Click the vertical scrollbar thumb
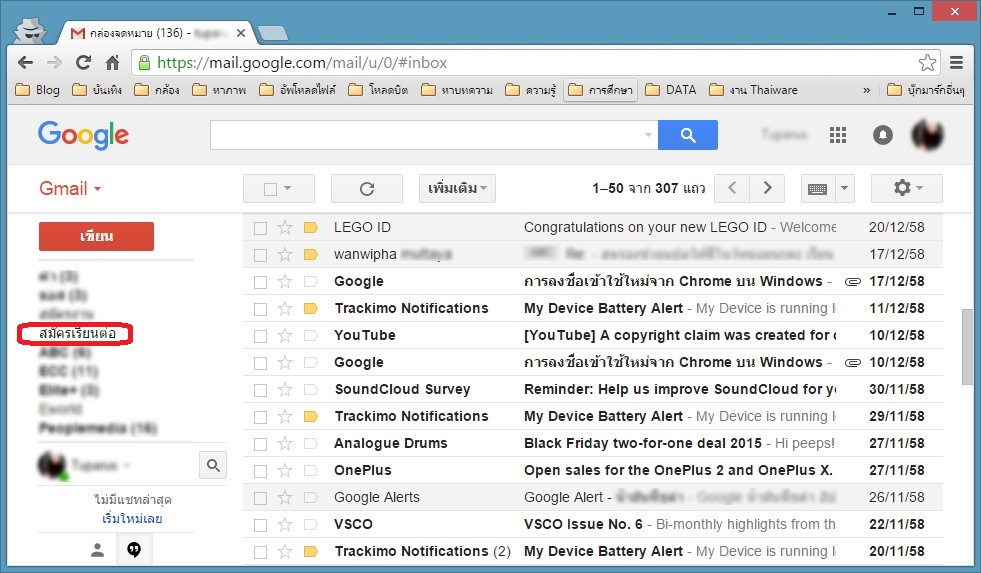Viewport: 981px width, 573px height. (968, 347)
